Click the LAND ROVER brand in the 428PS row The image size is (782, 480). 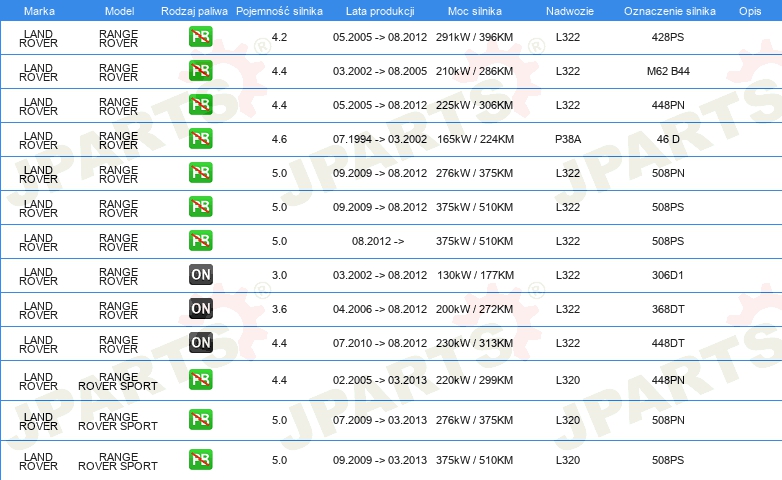(38, 38)
